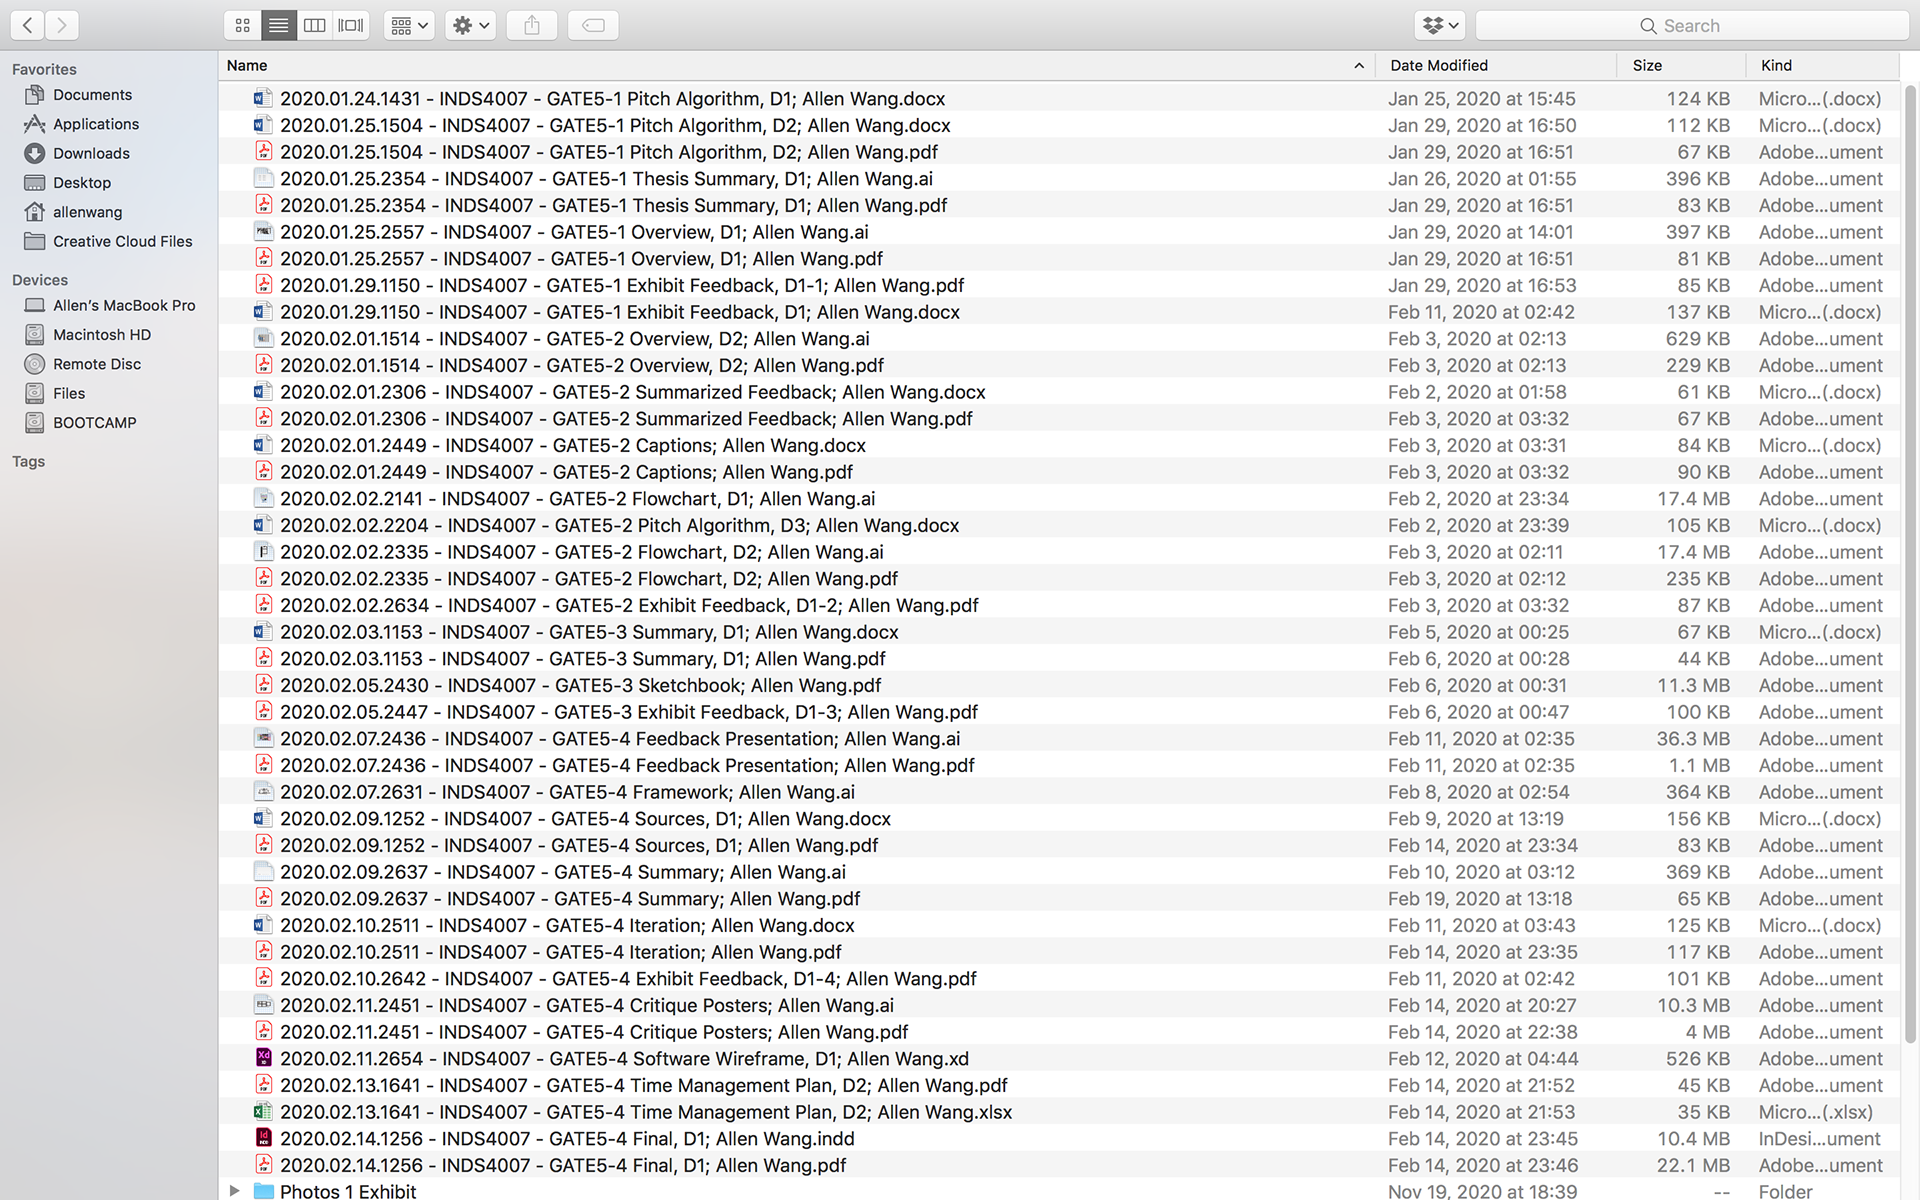
Task: Open allenwang home folder in sidebar
Action: click(x=87, y=212)
